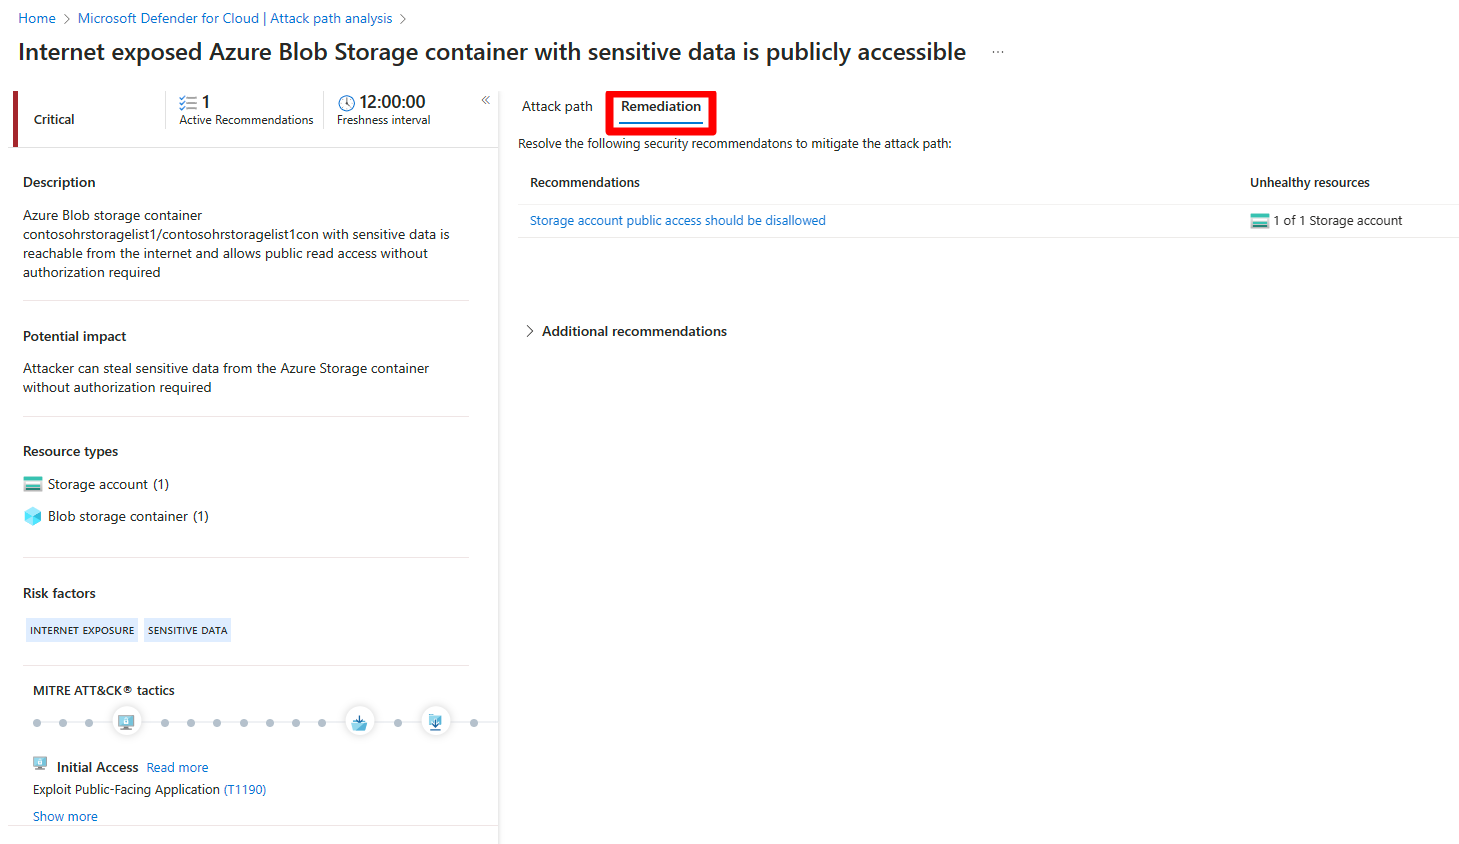Show more MITRE tactic details
This screenshot has width=1459, height=844.
(x=65, y=817)
